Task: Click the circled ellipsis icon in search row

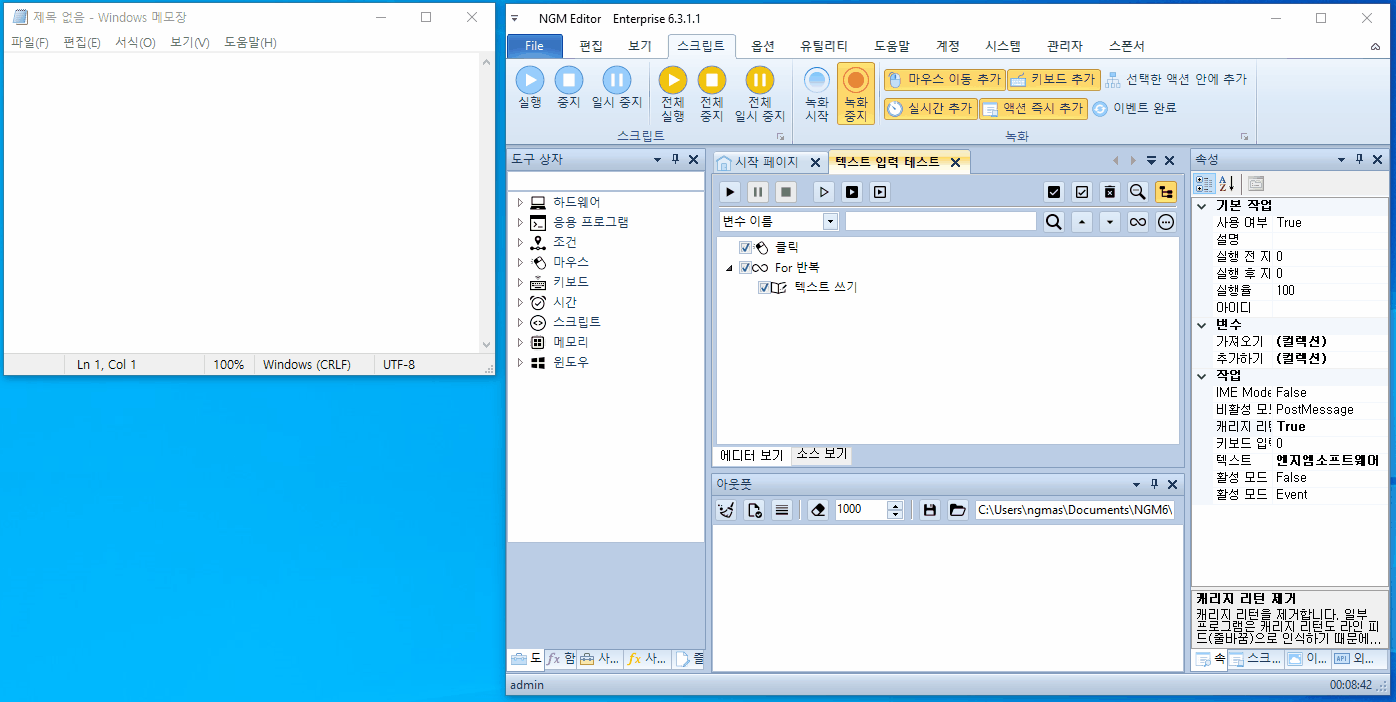Action: coord(1166,222)
